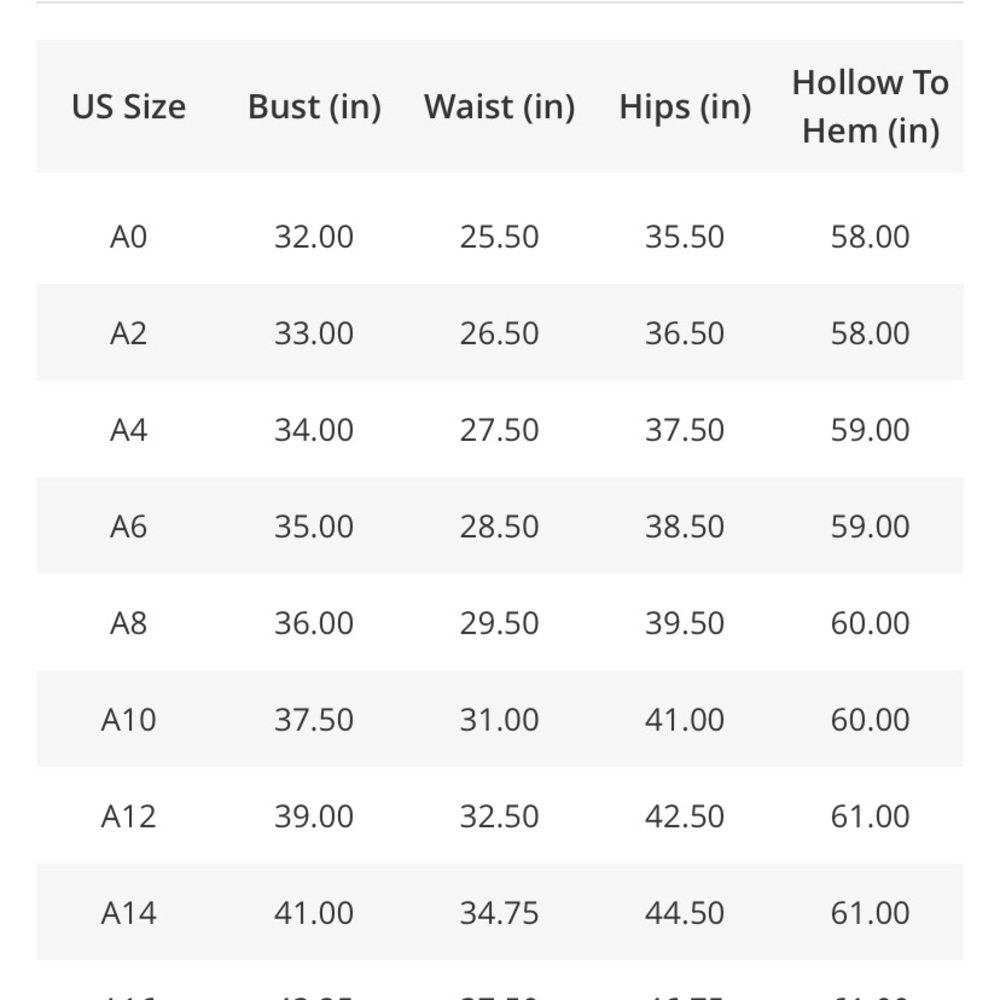
Task: Click the 41.00 hips value for A10
Action: pyautogui.click(x=685, y=720)
